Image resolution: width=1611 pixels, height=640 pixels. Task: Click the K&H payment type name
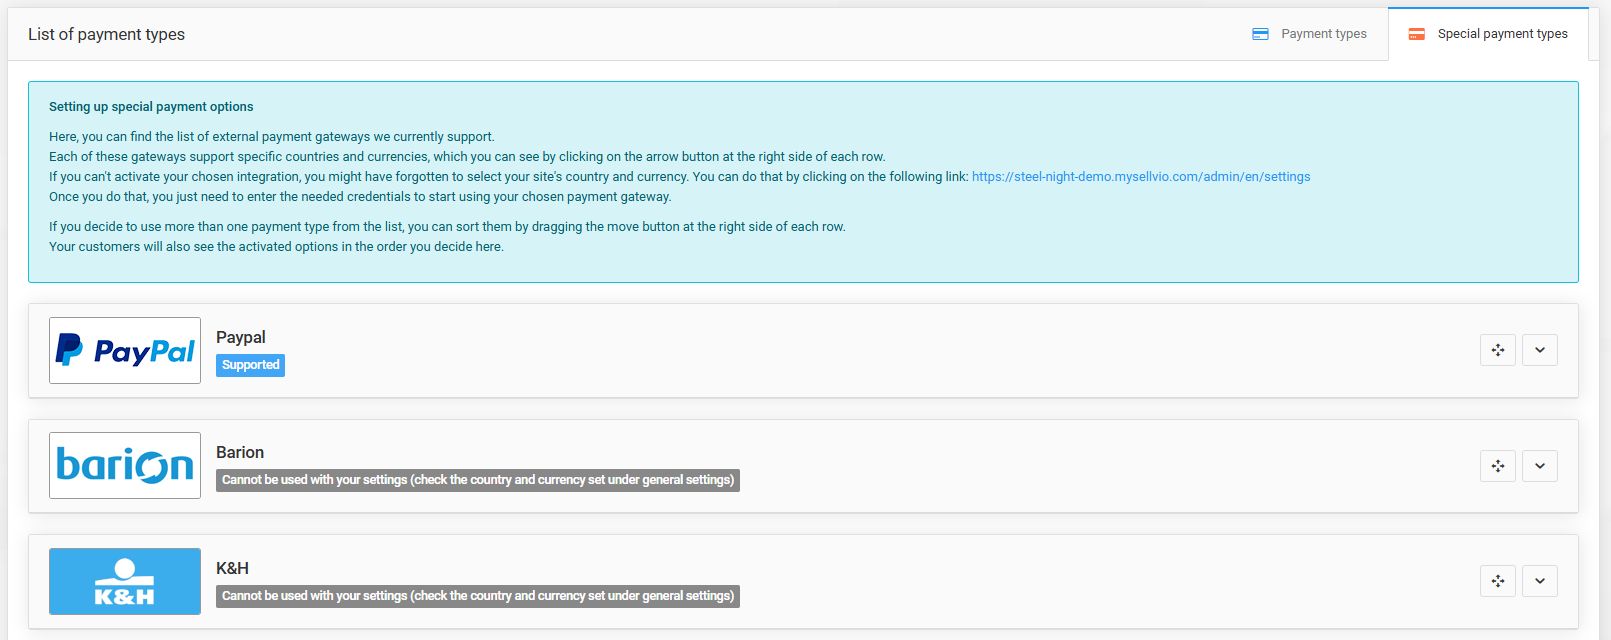point(232,568)
